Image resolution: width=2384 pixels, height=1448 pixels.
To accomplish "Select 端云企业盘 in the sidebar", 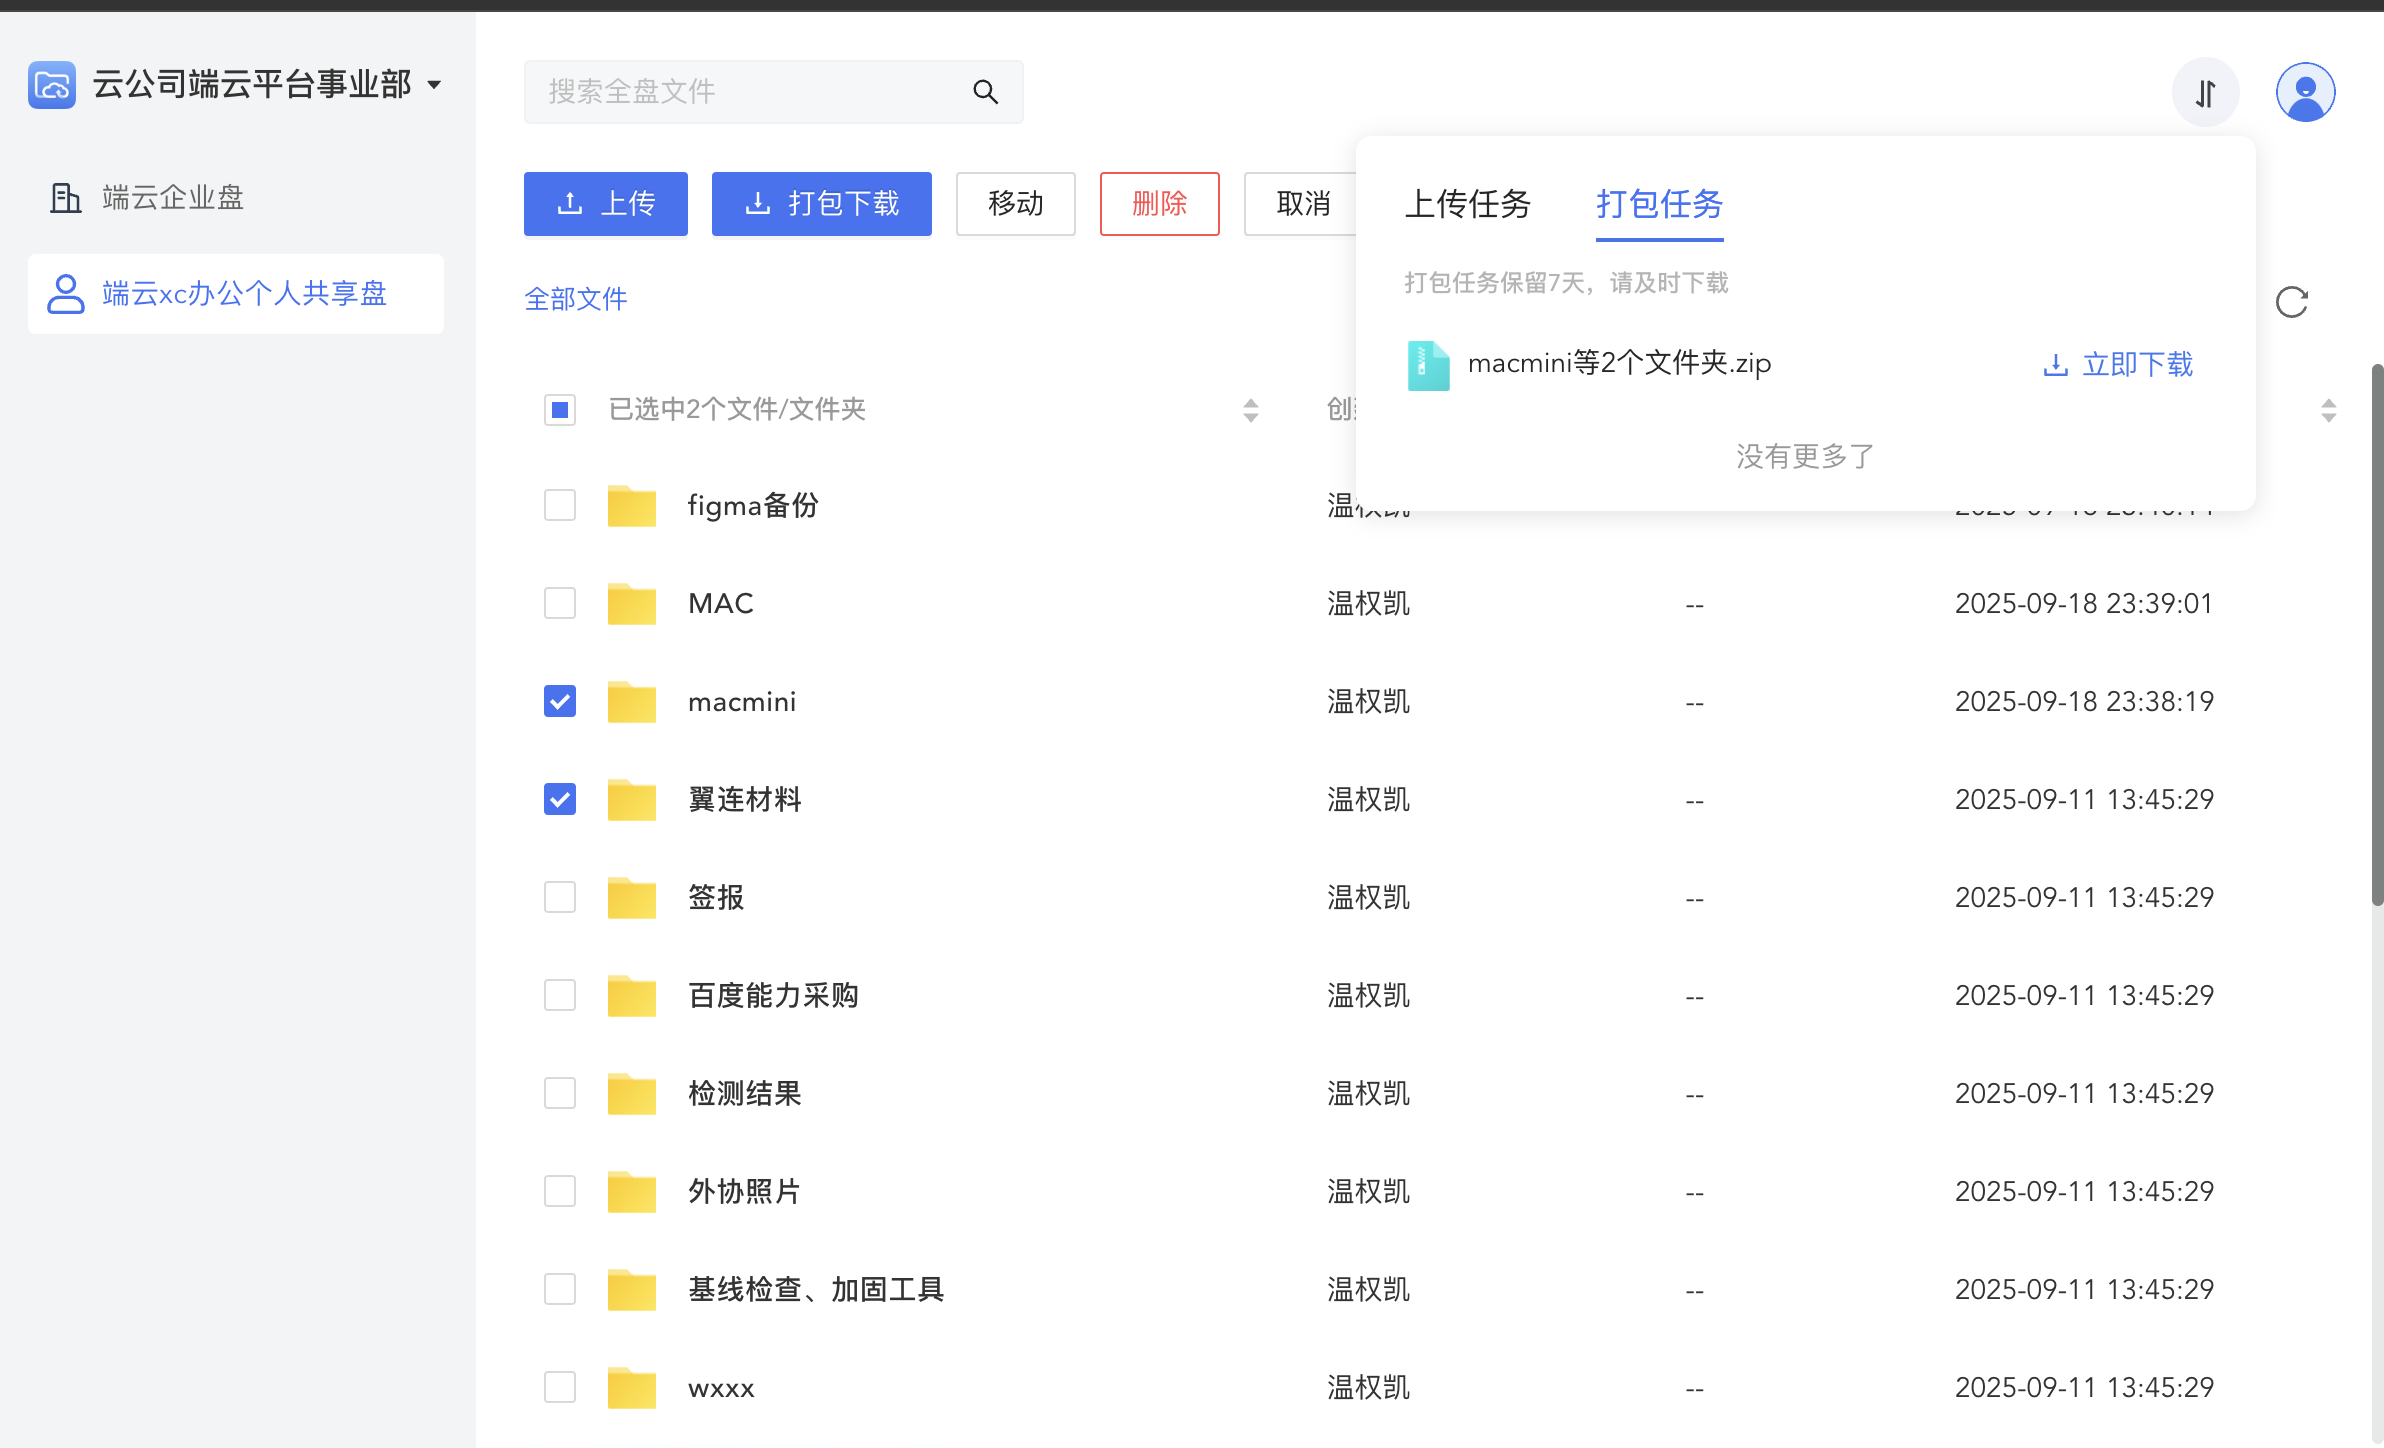I will (172, 198).
